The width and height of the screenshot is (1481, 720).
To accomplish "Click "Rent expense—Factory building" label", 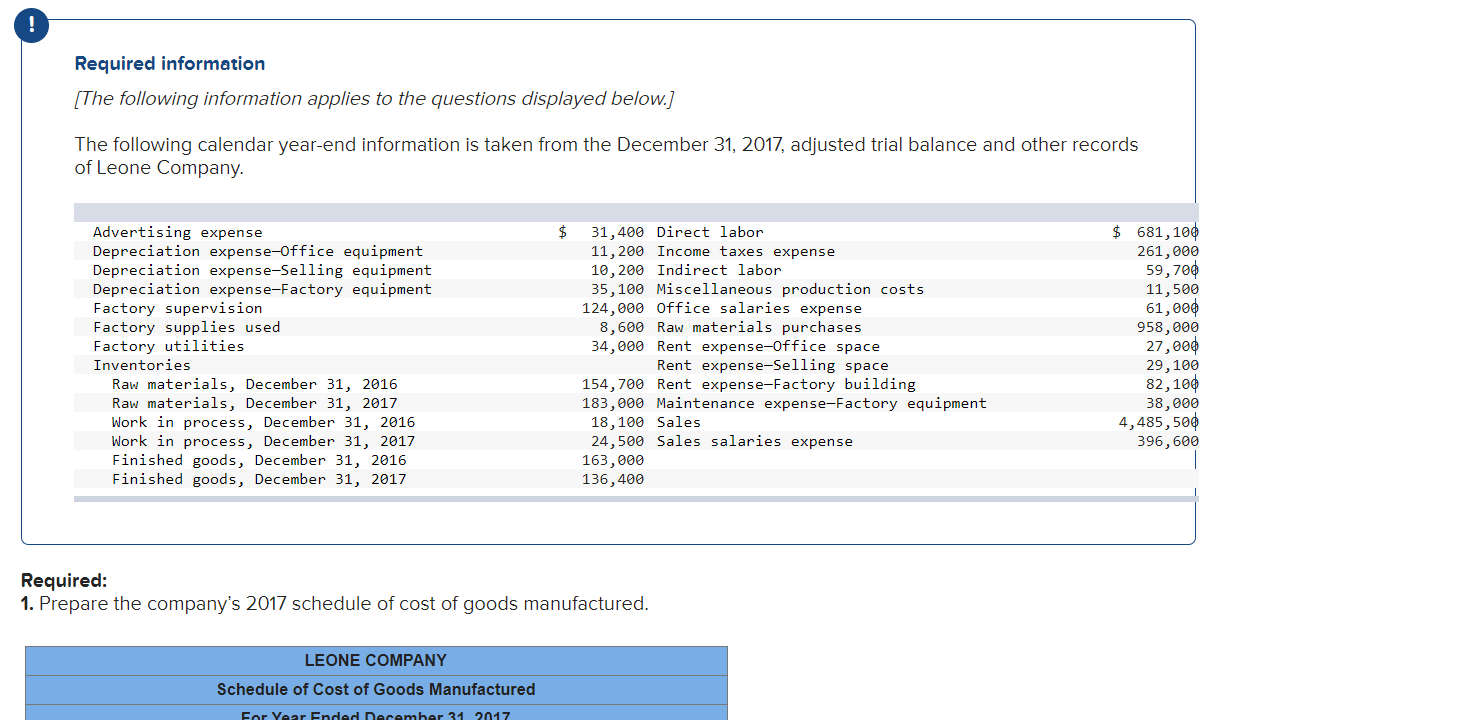I will coord(786,384).
